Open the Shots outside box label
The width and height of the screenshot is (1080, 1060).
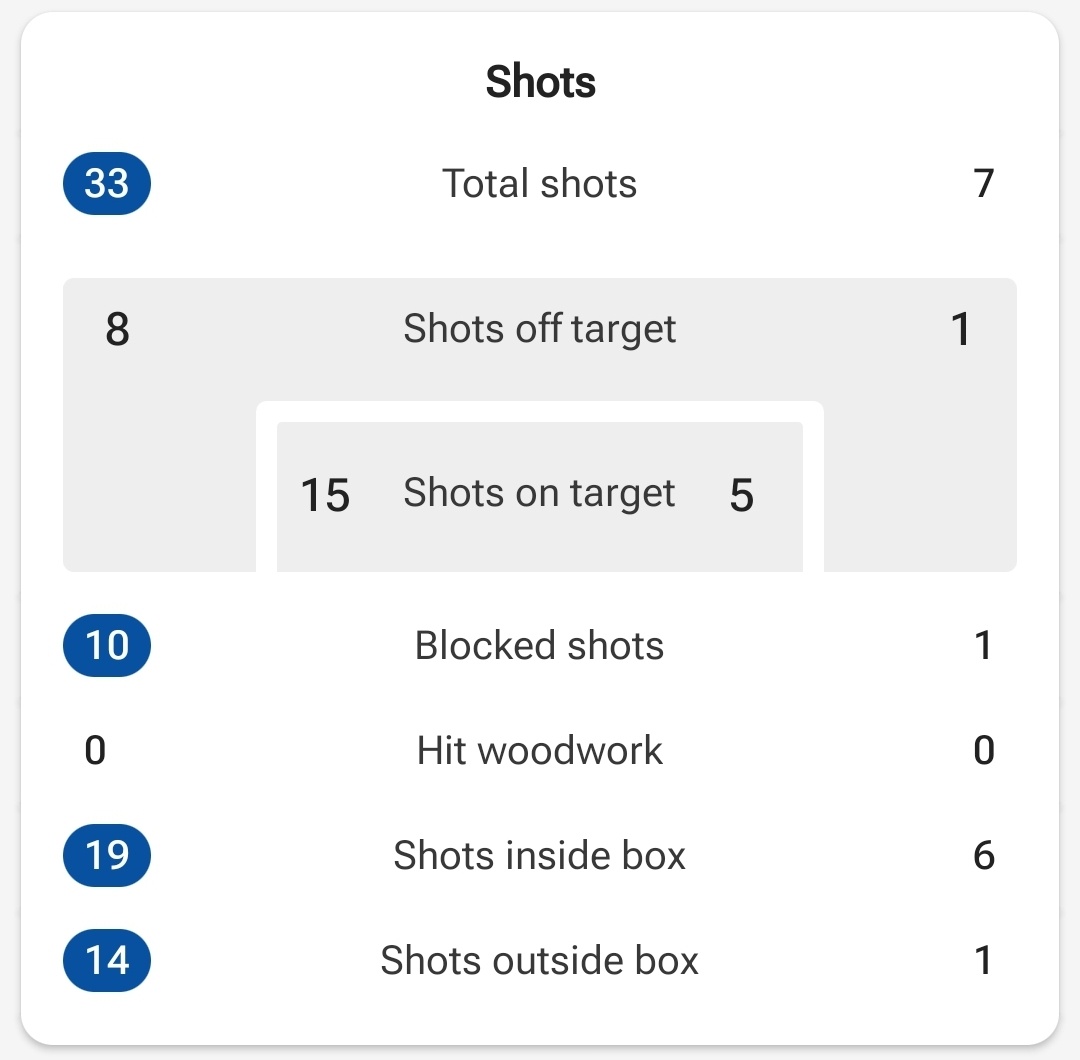[539, 961]
